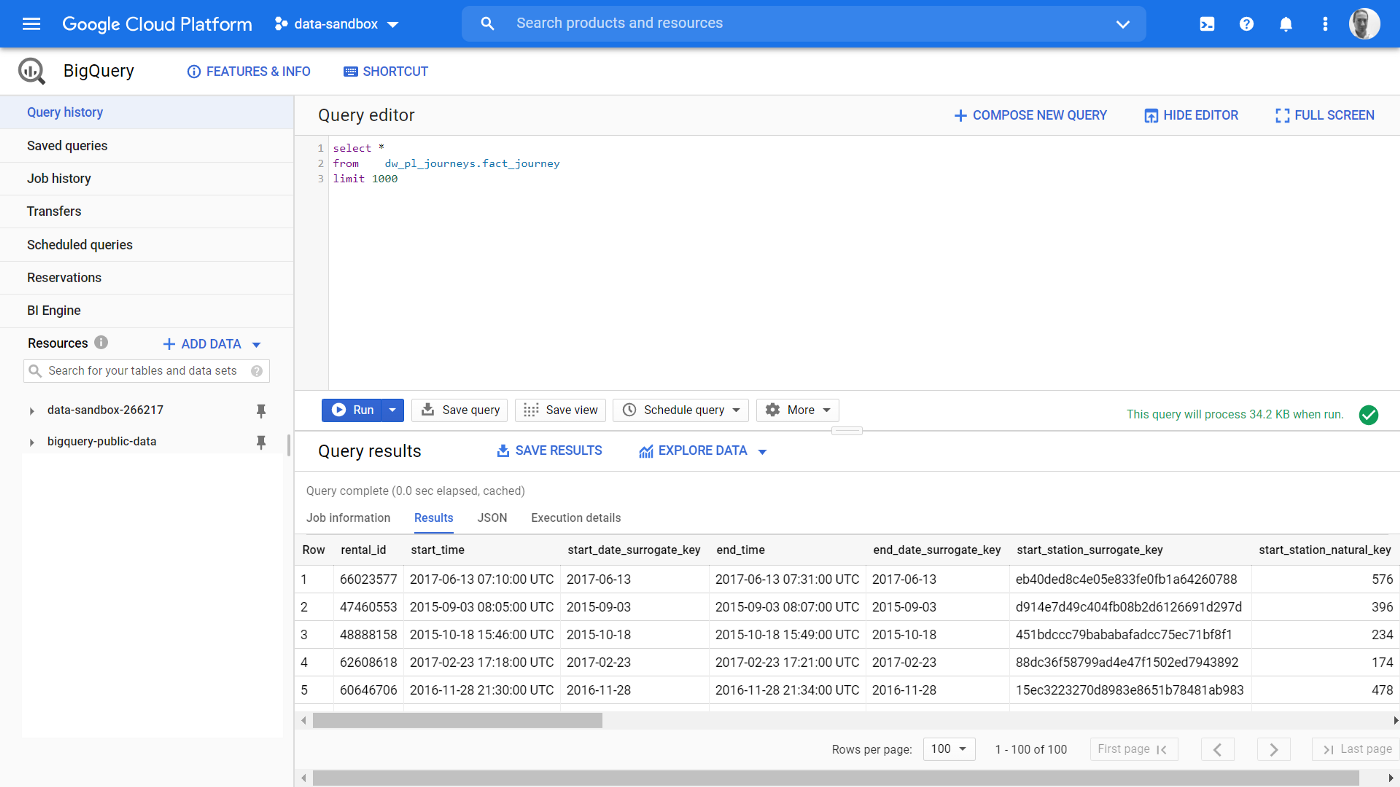
Task: Focus the Search products and resources field
Action: pyautogui.click(x=803, y=24)
